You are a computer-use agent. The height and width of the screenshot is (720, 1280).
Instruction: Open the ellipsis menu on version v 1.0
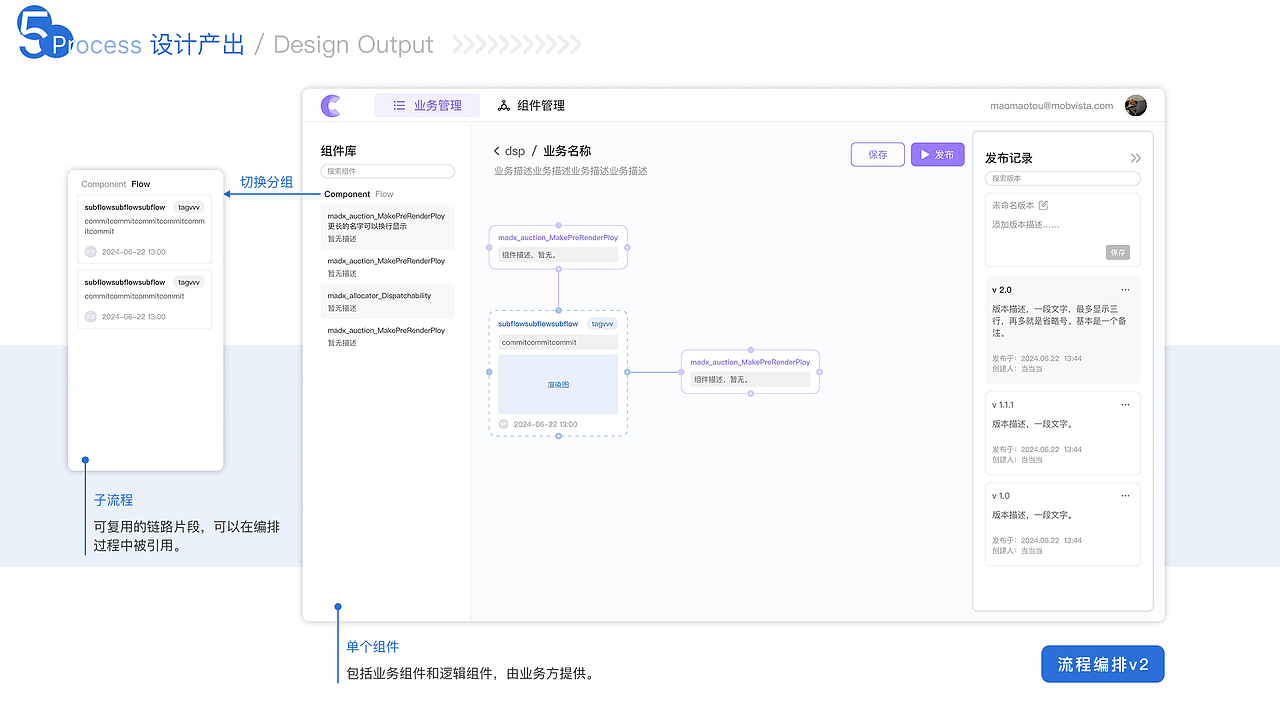pyautogui.click(x=1125, y=494)
